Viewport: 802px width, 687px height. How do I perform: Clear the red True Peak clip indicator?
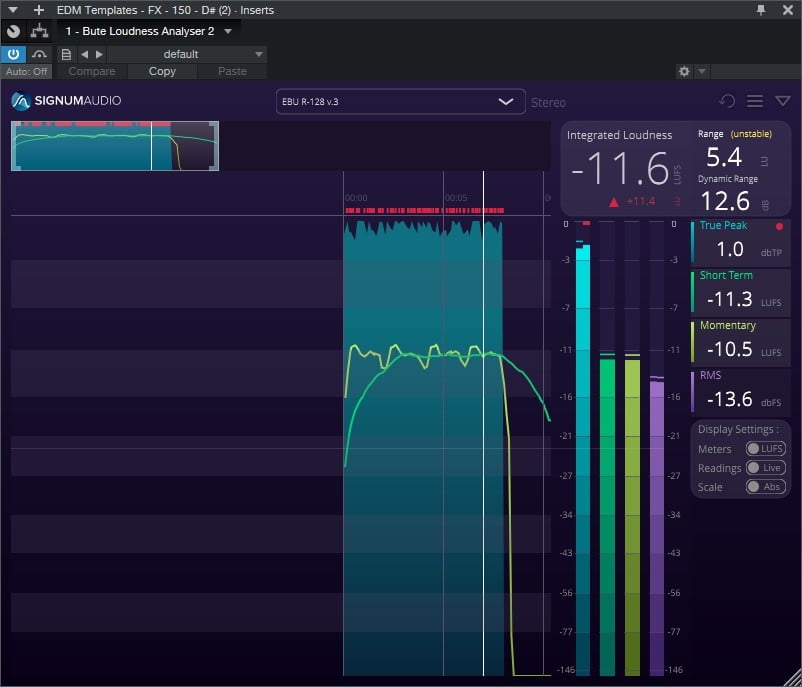point(779,226)
